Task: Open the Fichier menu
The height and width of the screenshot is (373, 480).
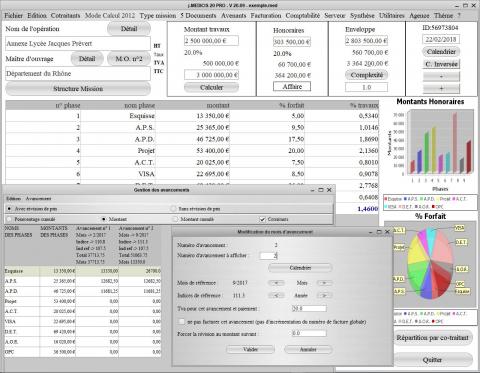Action: [x=13, y=16]
